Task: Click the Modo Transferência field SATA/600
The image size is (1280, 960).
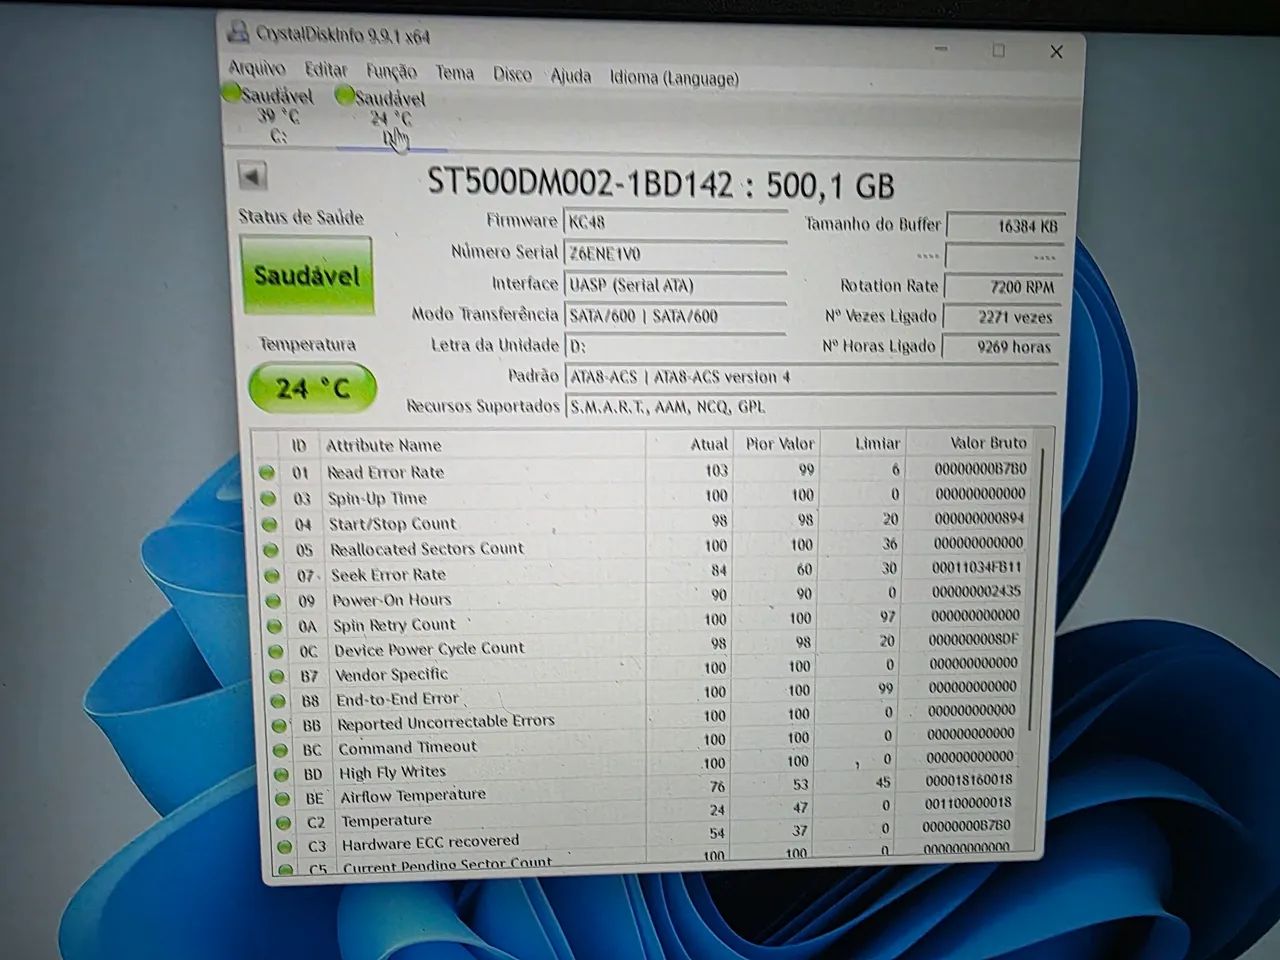Action: (676, 316)
